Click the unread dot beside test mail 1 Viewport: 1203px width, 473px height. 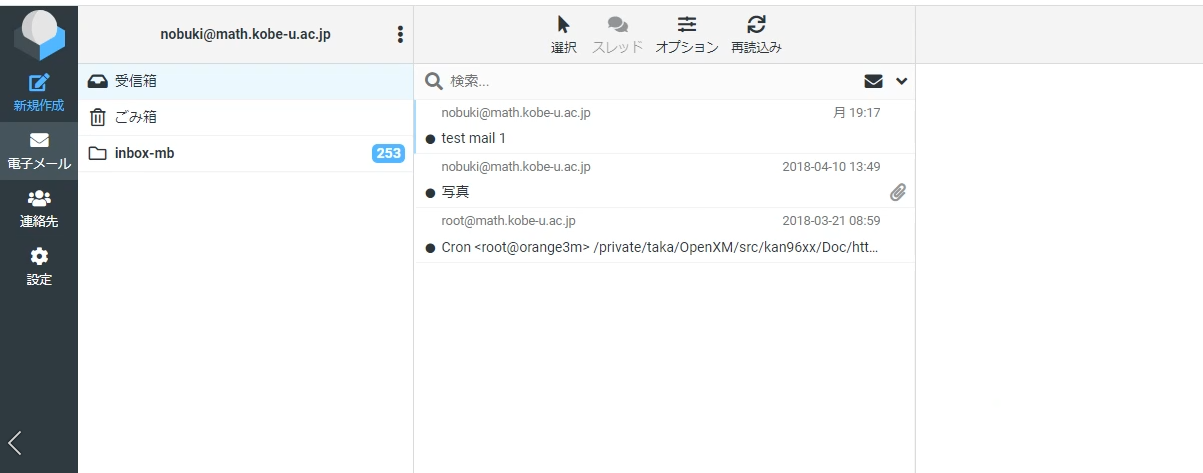(430, 138)
